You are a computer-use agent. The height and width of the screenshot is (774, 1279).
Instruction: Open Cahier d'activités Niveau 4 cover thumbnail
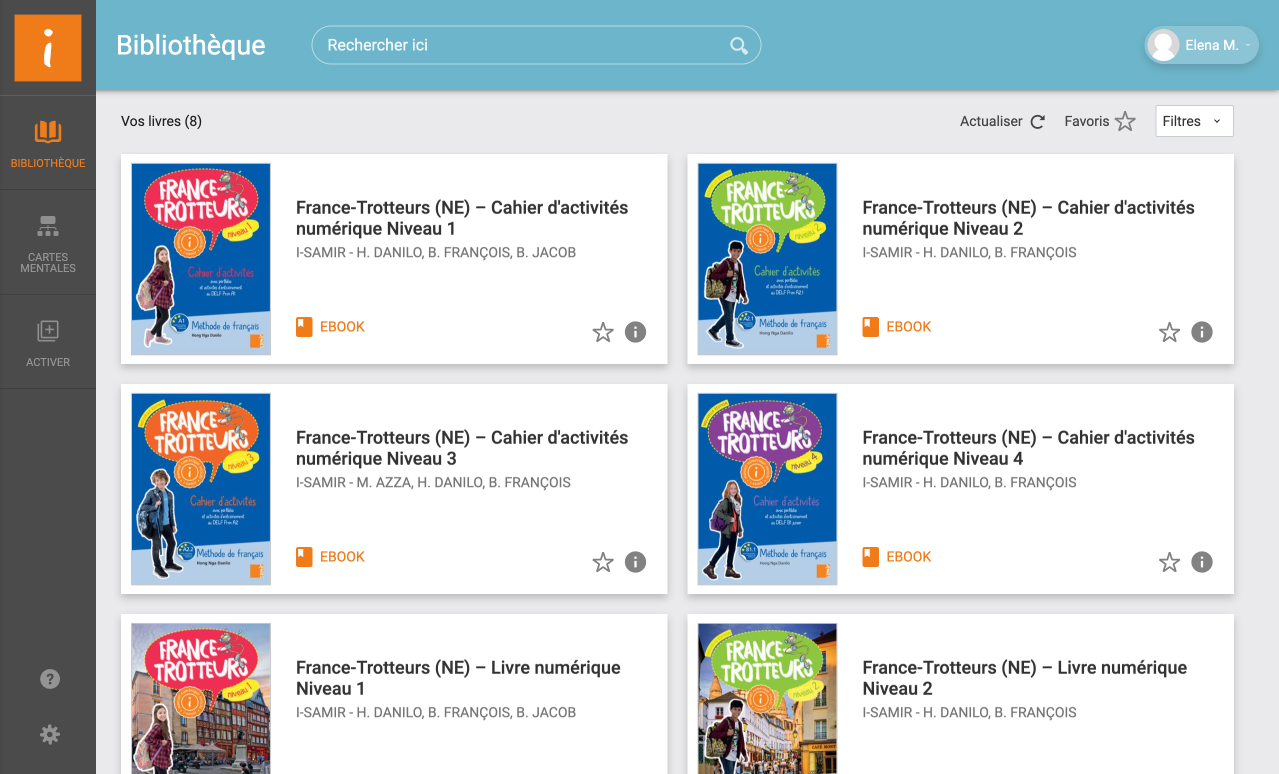767,489
